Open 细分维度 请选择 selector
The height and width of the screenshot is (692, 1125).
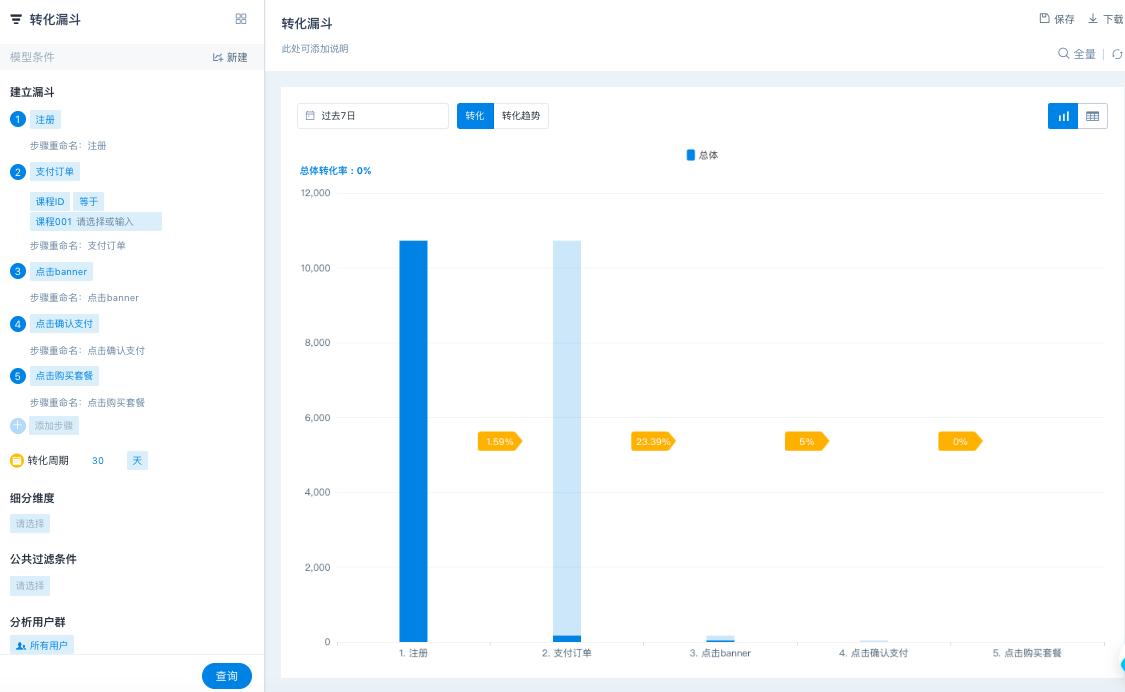pos(30,524)
